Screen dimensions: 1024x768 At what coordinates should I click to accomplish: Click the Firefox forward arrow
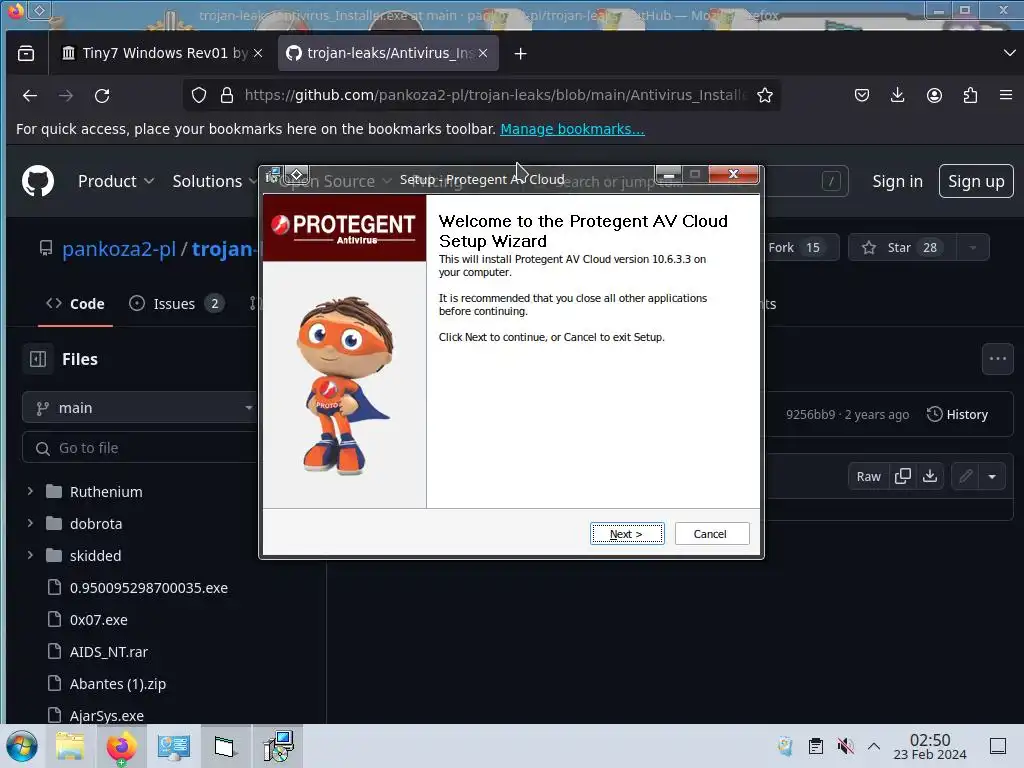pos(66,95)
